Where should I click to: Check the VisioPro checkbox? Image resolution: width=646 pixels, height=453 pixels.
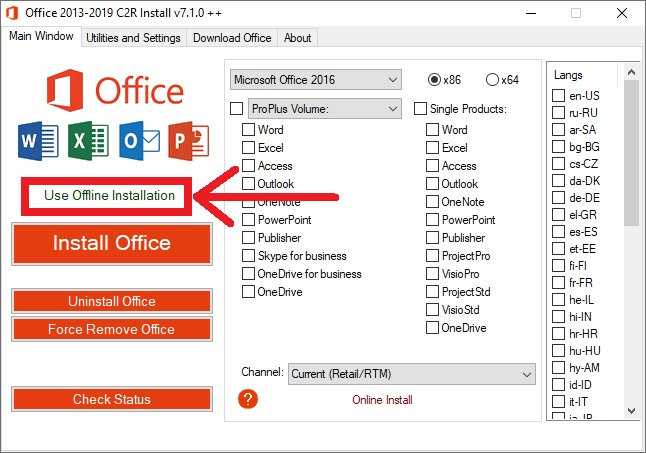(432, 273)
